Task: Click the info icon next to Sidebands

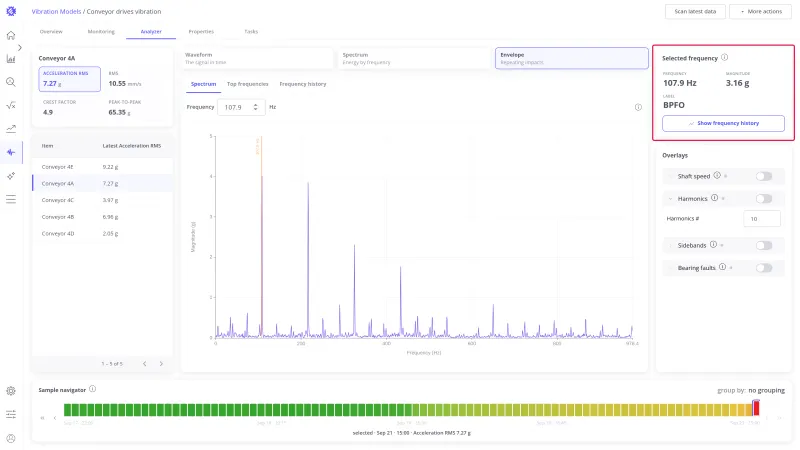Action: [x=713, y=245]
